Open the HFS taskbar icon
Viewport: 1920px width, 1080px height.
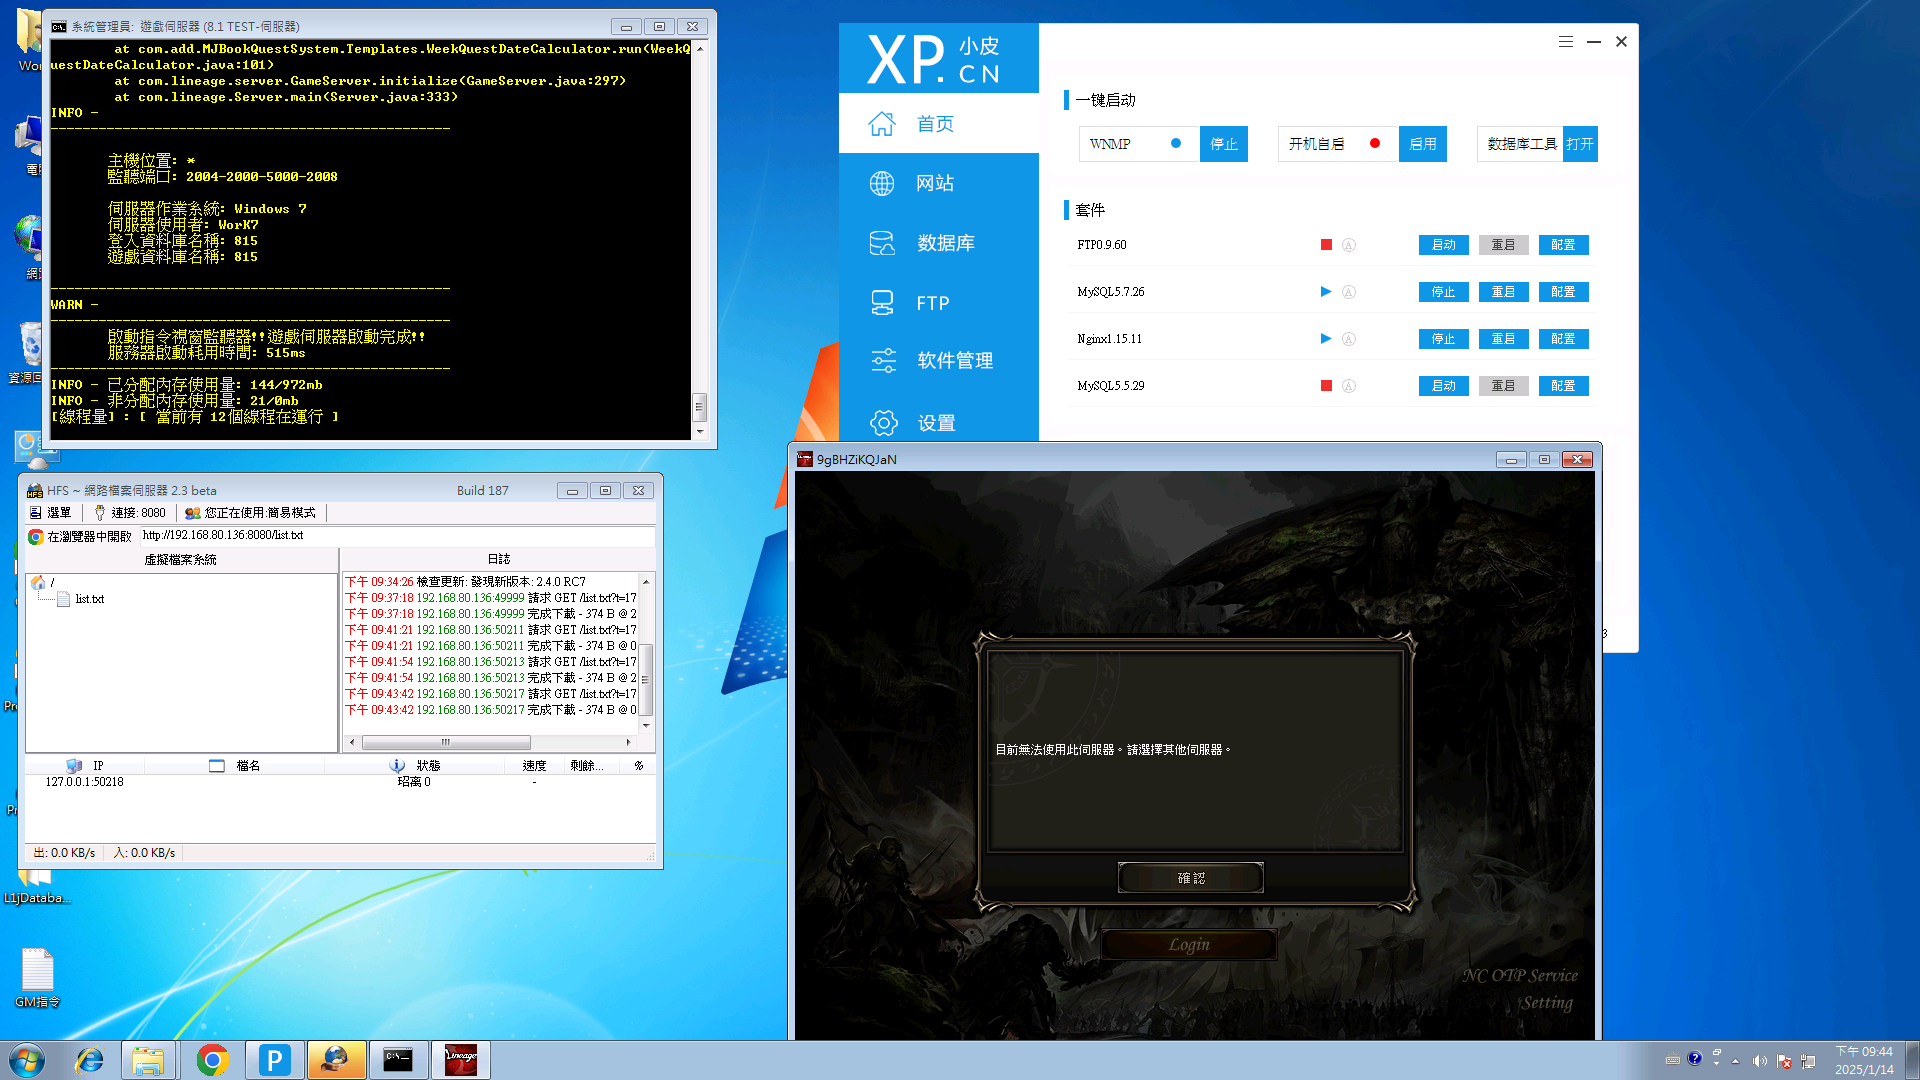[336, 1060]
